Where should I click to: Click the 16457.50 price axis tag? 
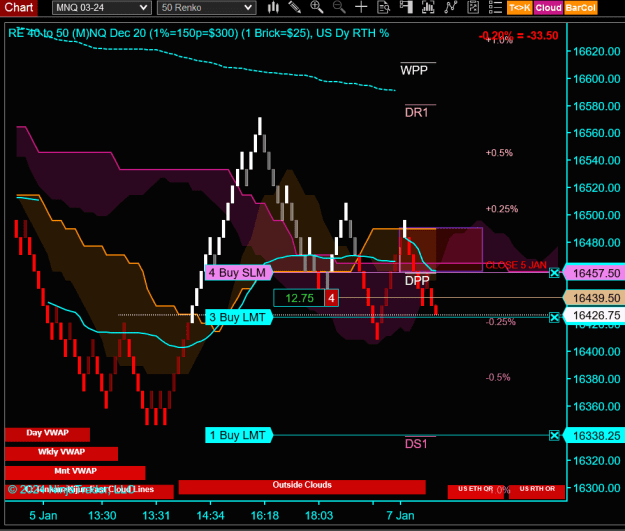pos(594,273)
